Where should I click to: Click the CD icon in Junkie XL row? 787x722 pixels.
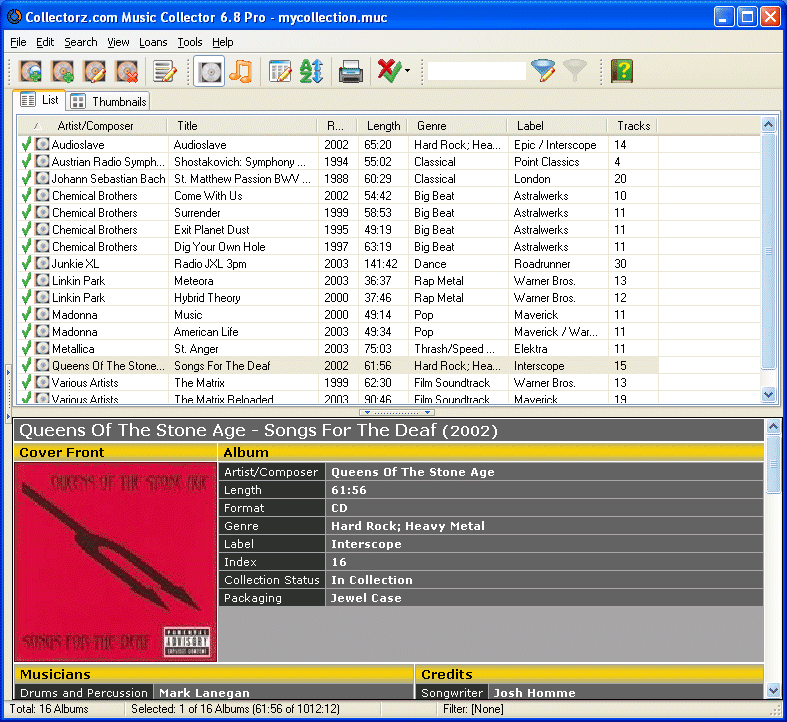point(42,264)
